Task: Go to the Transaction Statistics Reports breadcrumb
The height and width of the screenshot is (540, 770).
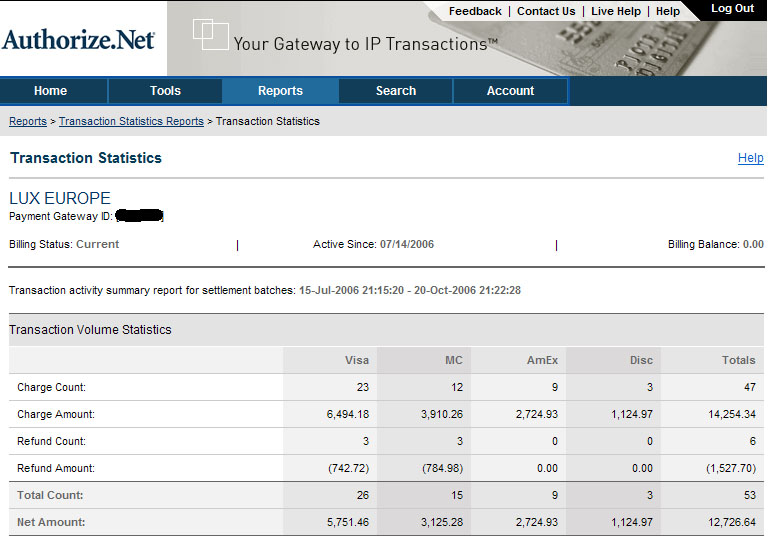Action: 131,121
